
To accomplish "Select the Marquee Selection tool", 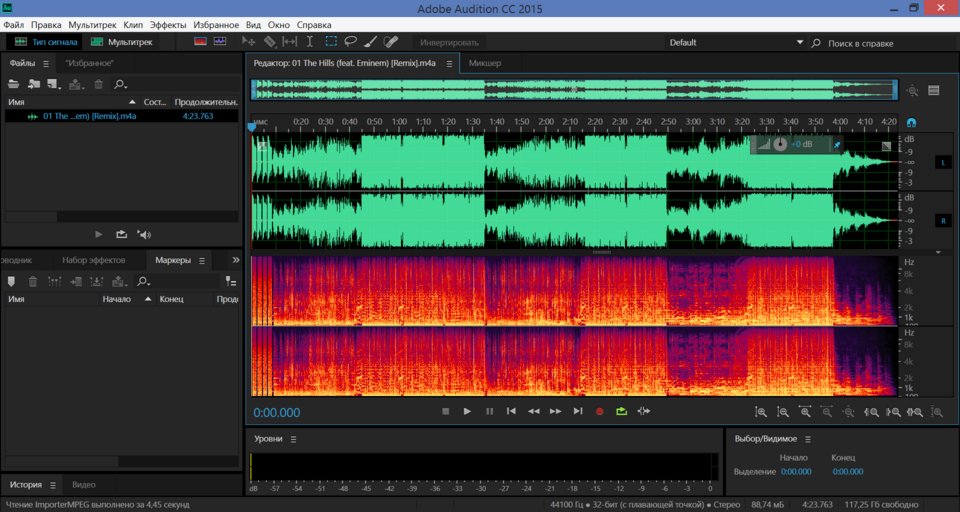I will point(331,42).
